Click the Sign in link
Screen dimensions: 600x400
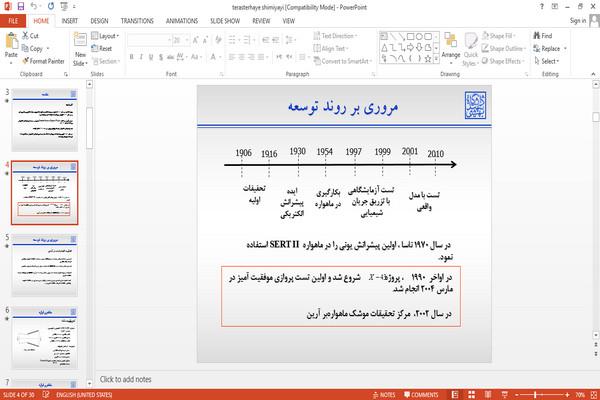pyautogui.click(x=578, y=21)
